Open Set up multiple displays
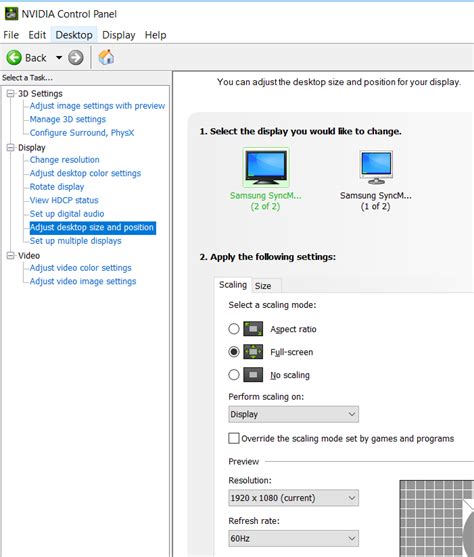The image size is (474, 557). (75, 241)
